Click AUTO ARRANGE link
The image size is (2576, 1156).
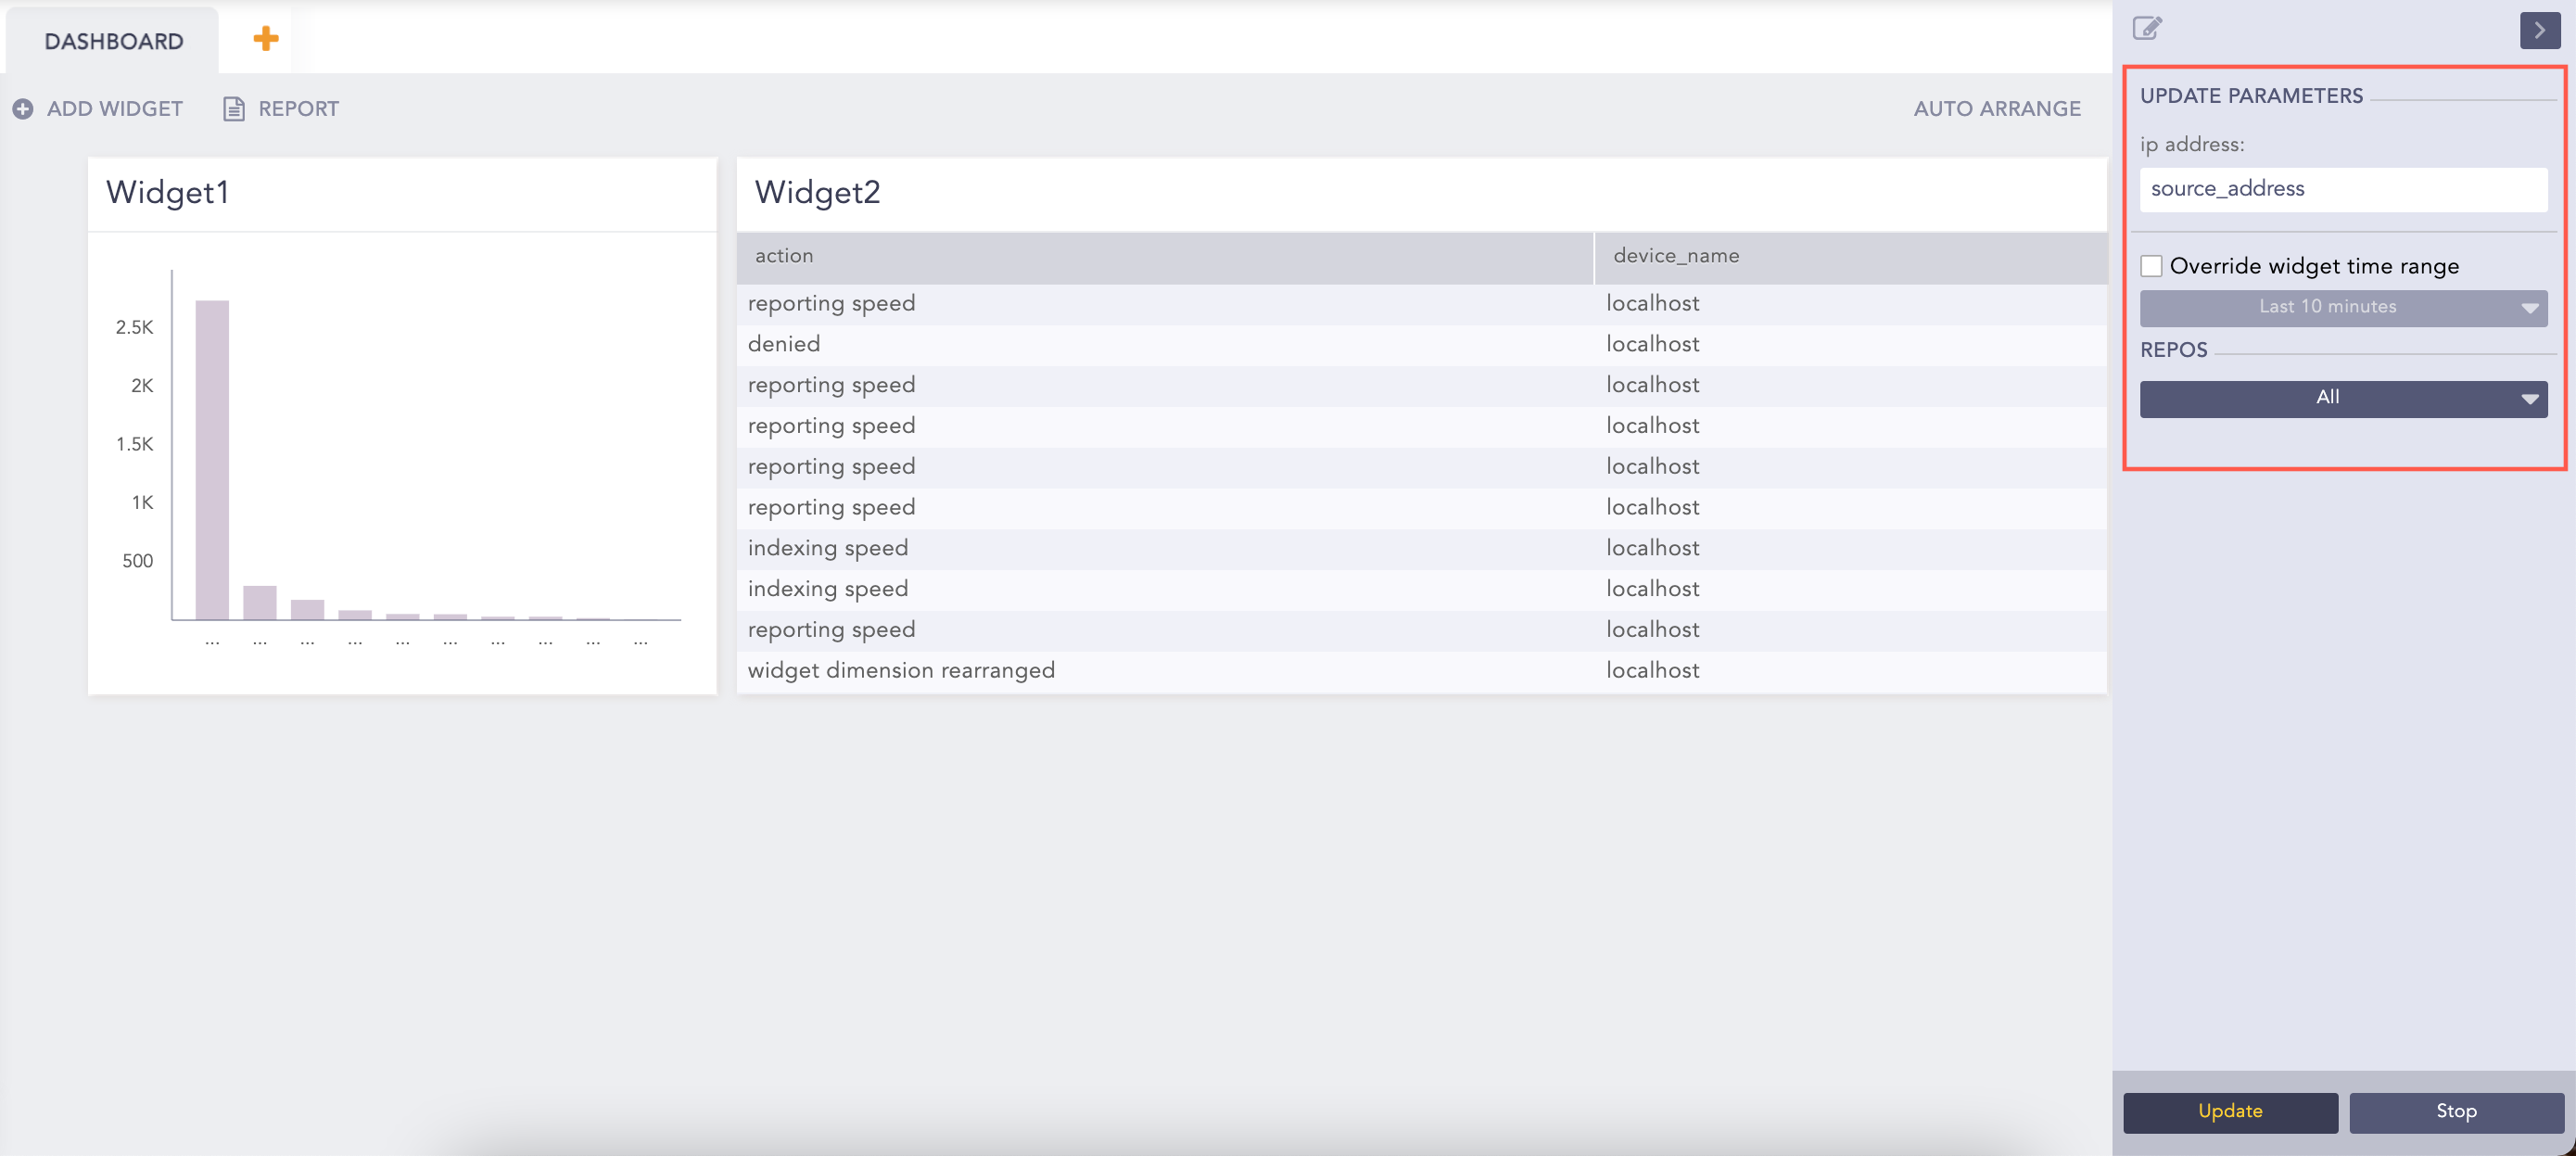tap(1996, 109)
